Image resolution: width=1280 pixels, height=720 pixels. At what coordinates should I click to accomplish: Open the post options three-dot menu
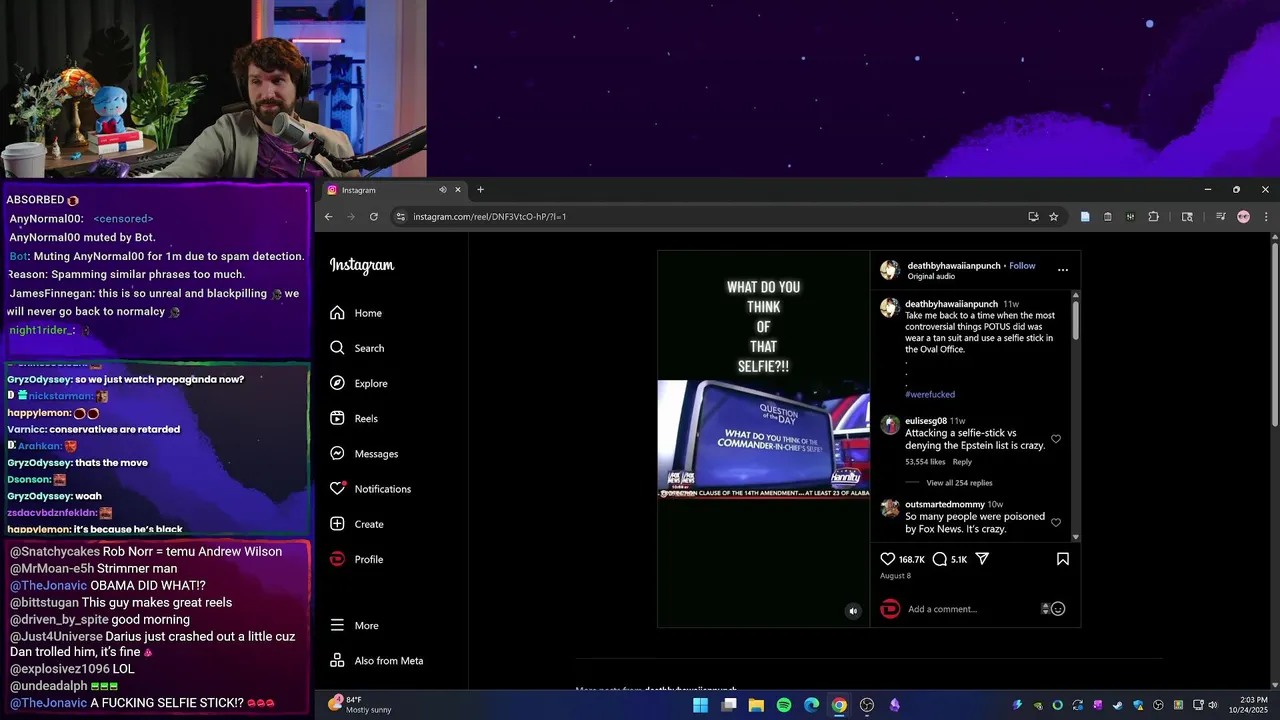point(1063,270)
